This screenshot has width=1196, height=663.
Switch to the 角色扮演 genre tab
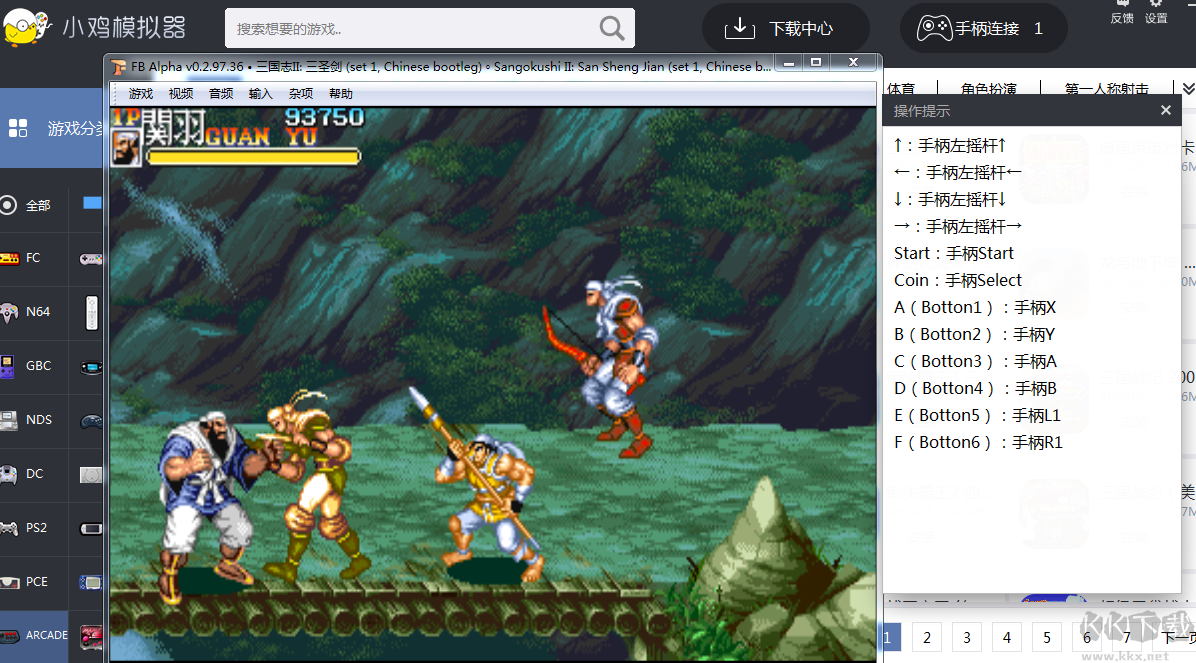[989, 89]
